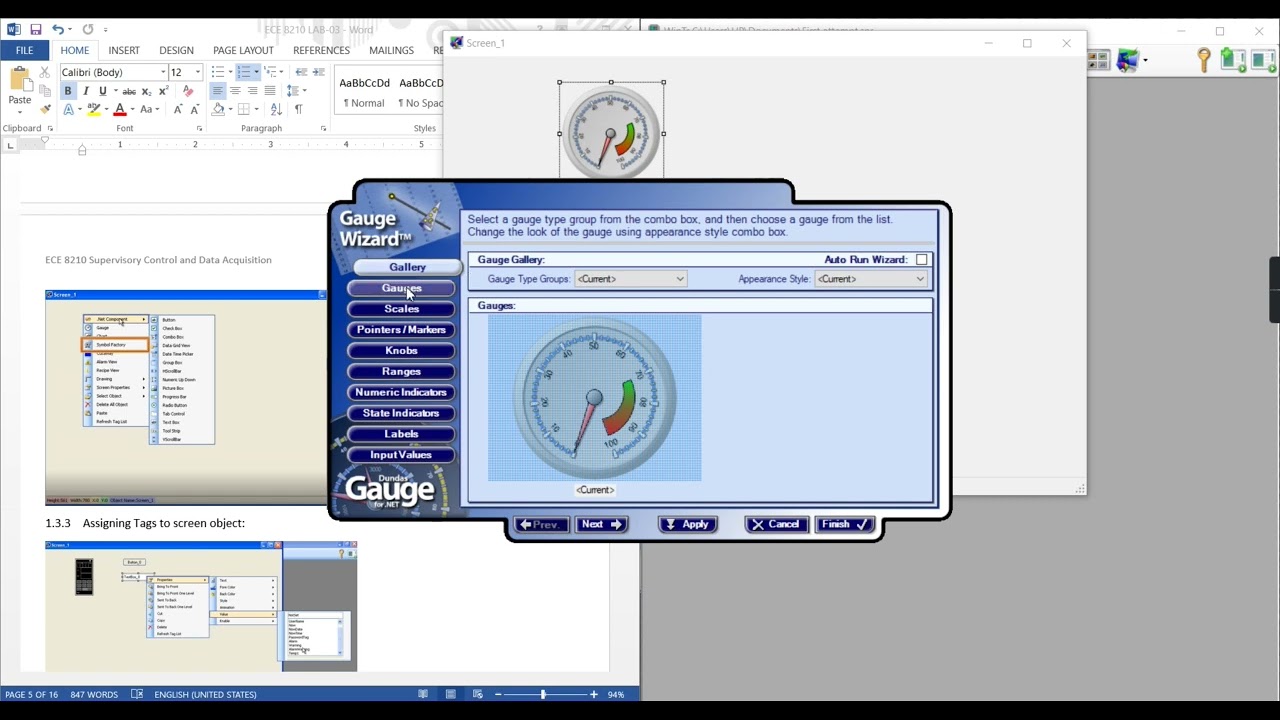Open multilevel list options
The height and width of the screenshot is (720, 1280).
pyautogui.click(x=271, y=72)
